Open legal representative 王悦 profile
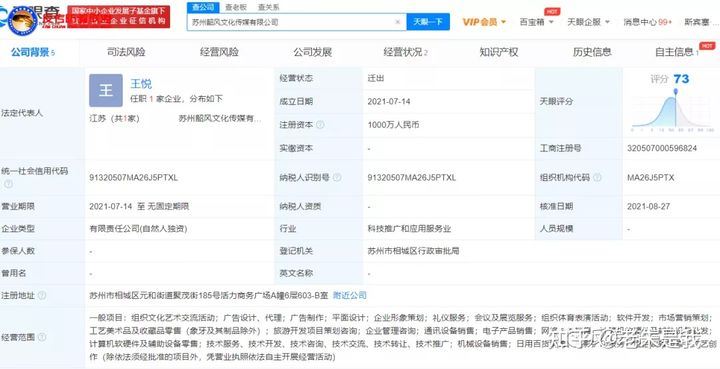Screen dimensions: 720x369 tap(141, 84)
